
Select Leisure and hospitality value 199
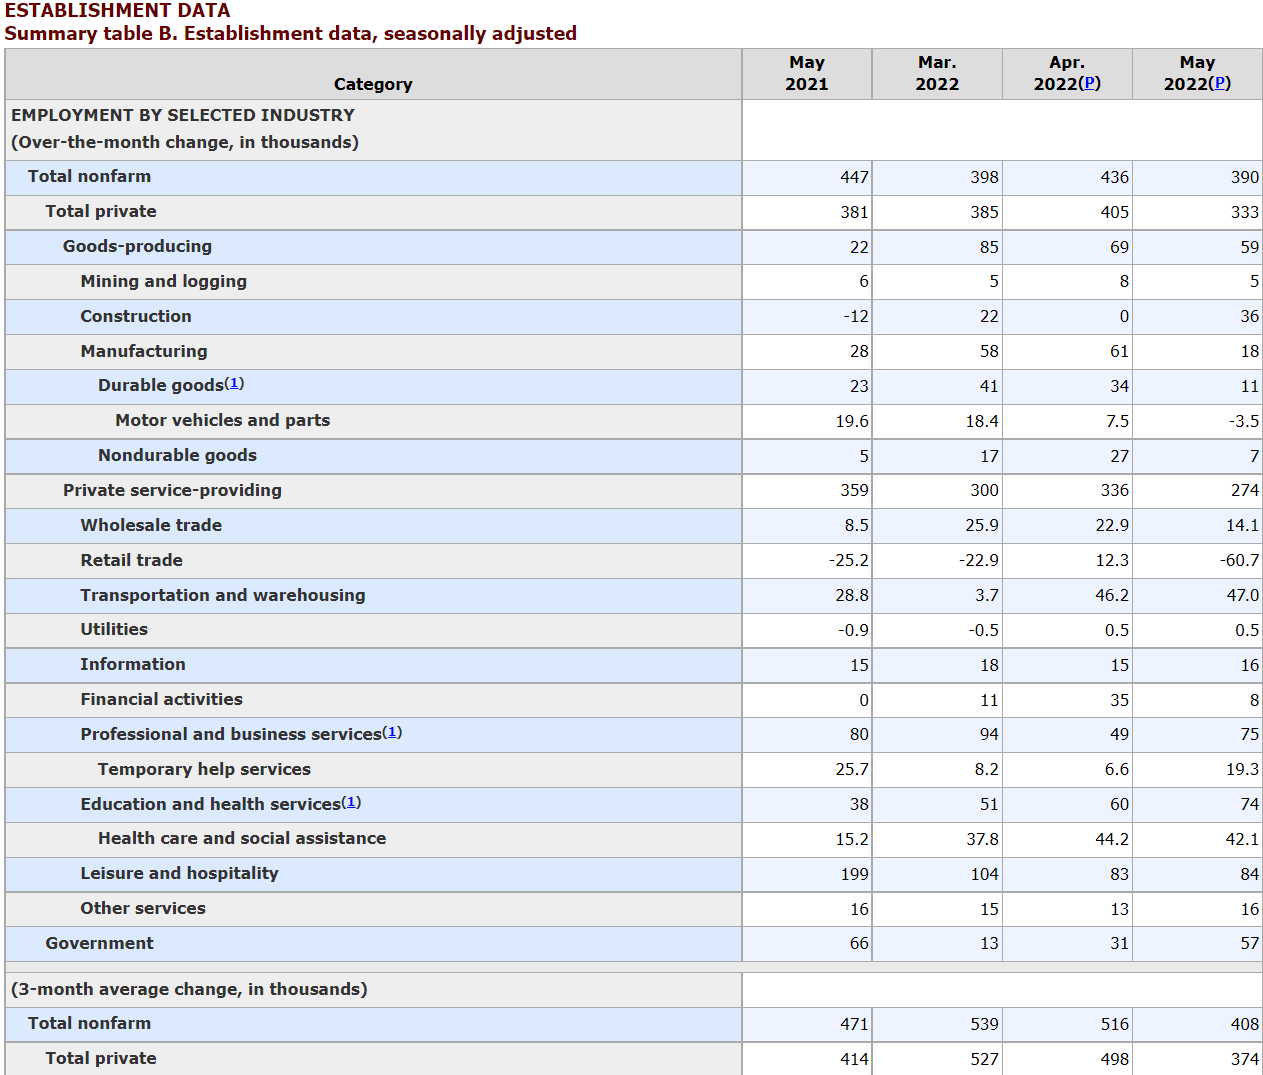tap(854, 874)
